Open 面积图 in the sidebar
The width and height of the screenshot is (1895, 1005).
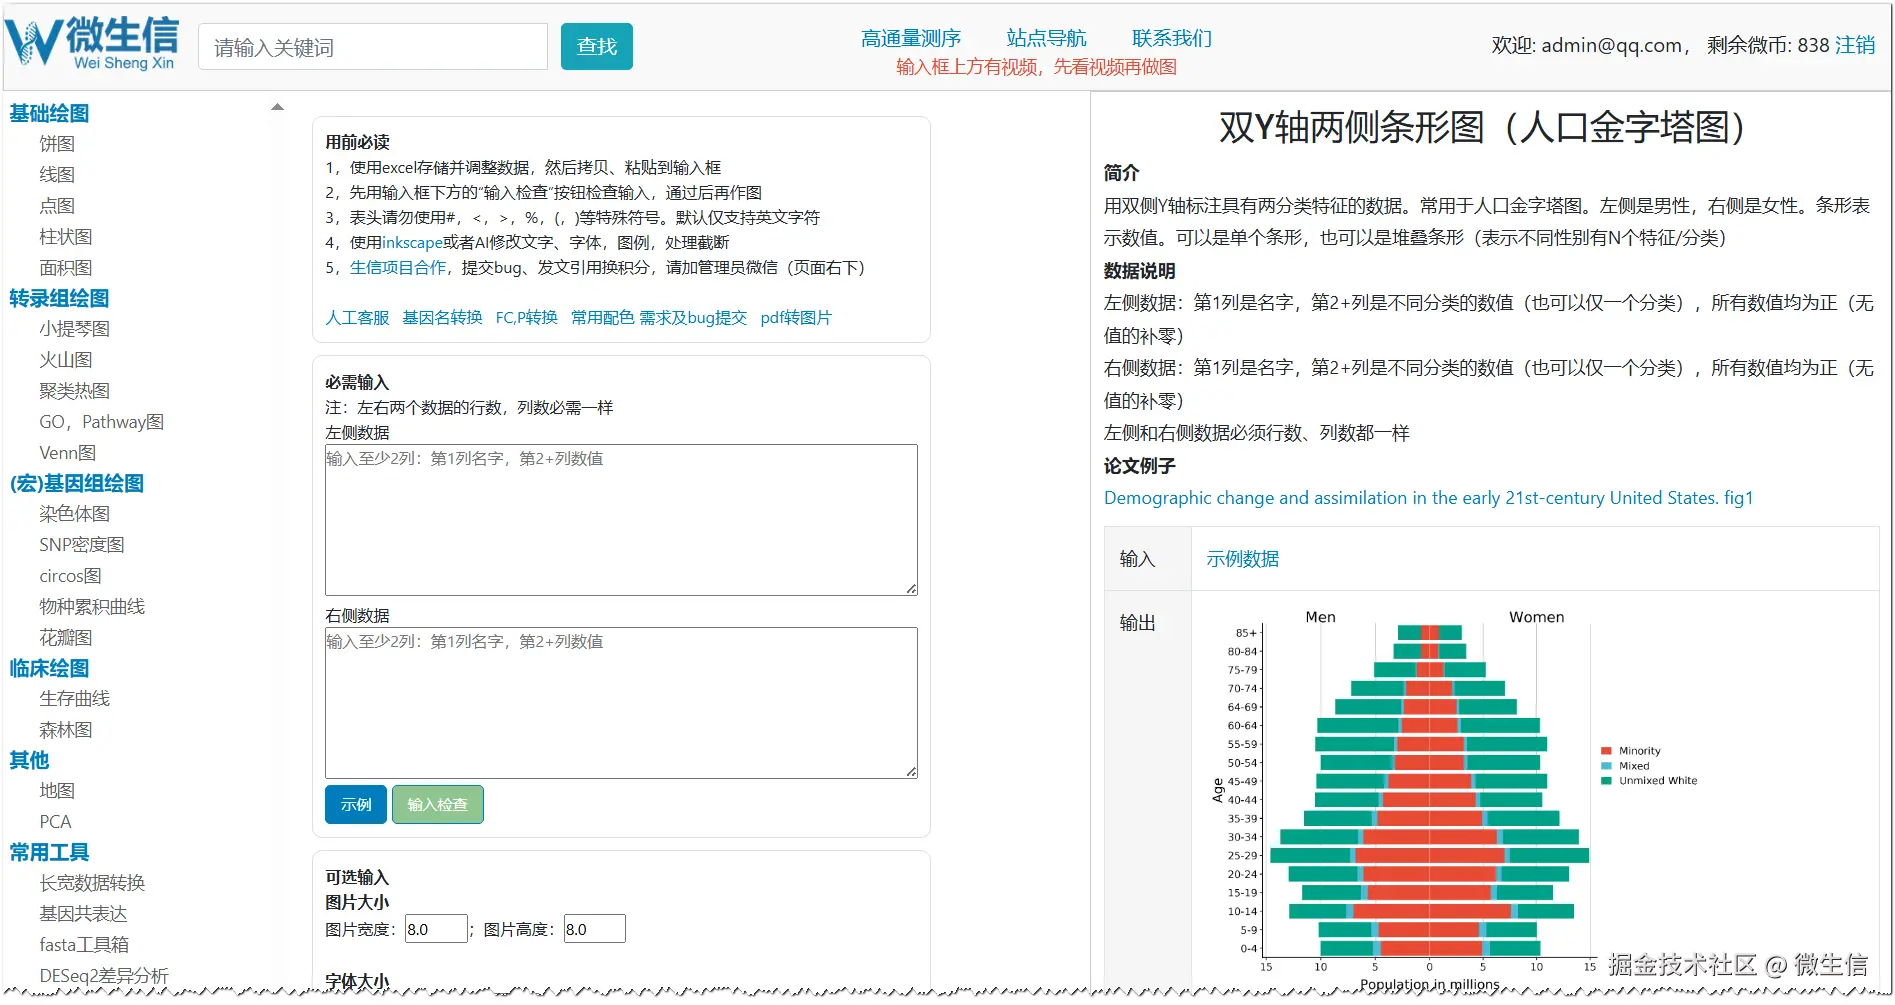tap(66, 268)
